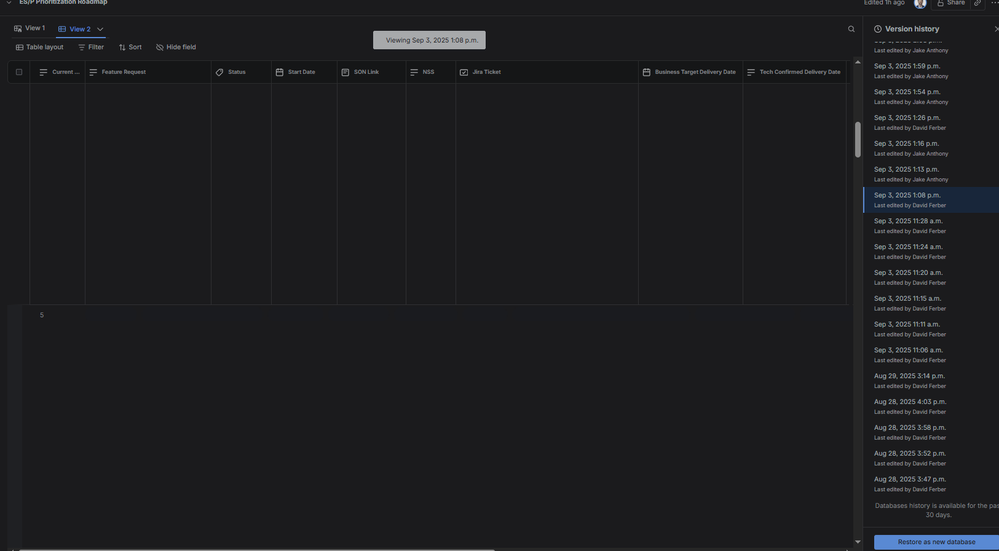Click the Current column header
The image size is (999, 551).
click(x=59, y=72)
